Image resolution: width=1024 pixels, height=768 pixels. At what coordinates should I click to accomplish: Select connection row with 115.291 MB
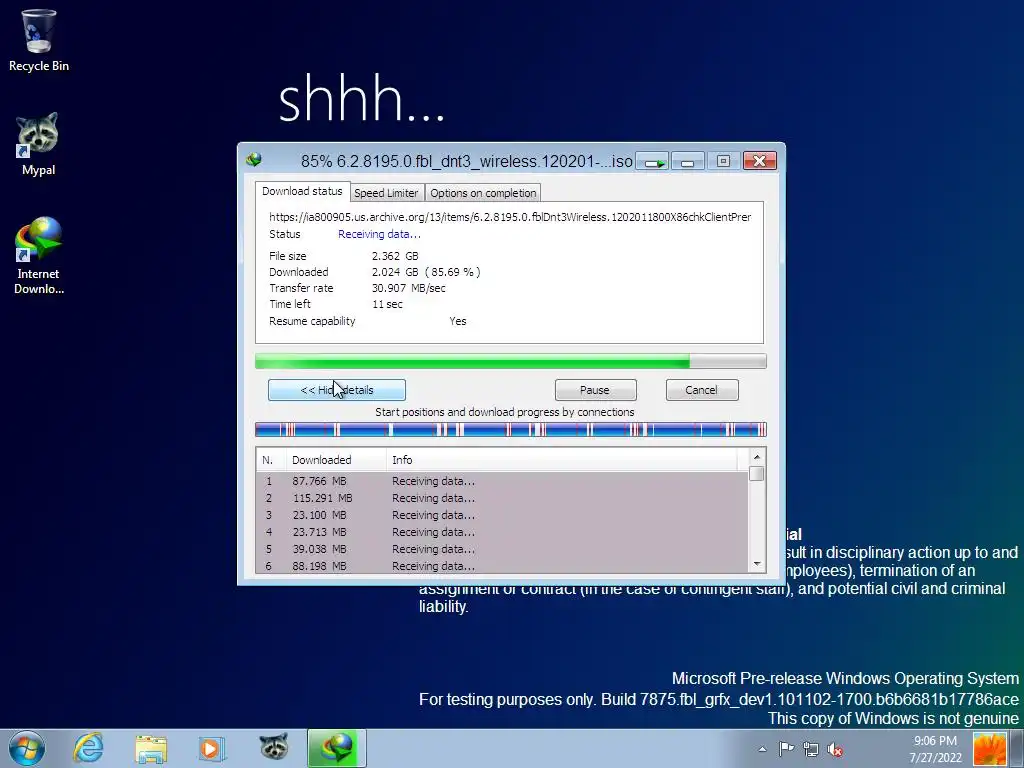[x=502, y=498]
